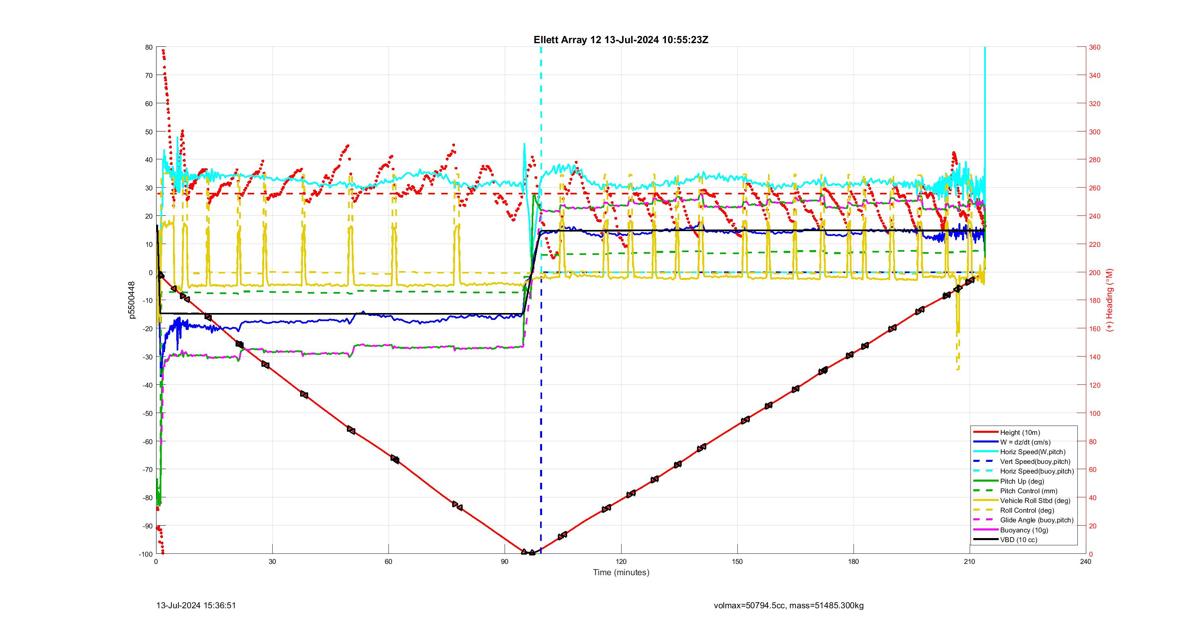The height and width of the screenshot is (622, 1200).
Task: Click the 'Buoyancy (10g)' legend entry
Action: pyautogui.click(x=1024, y=531)
